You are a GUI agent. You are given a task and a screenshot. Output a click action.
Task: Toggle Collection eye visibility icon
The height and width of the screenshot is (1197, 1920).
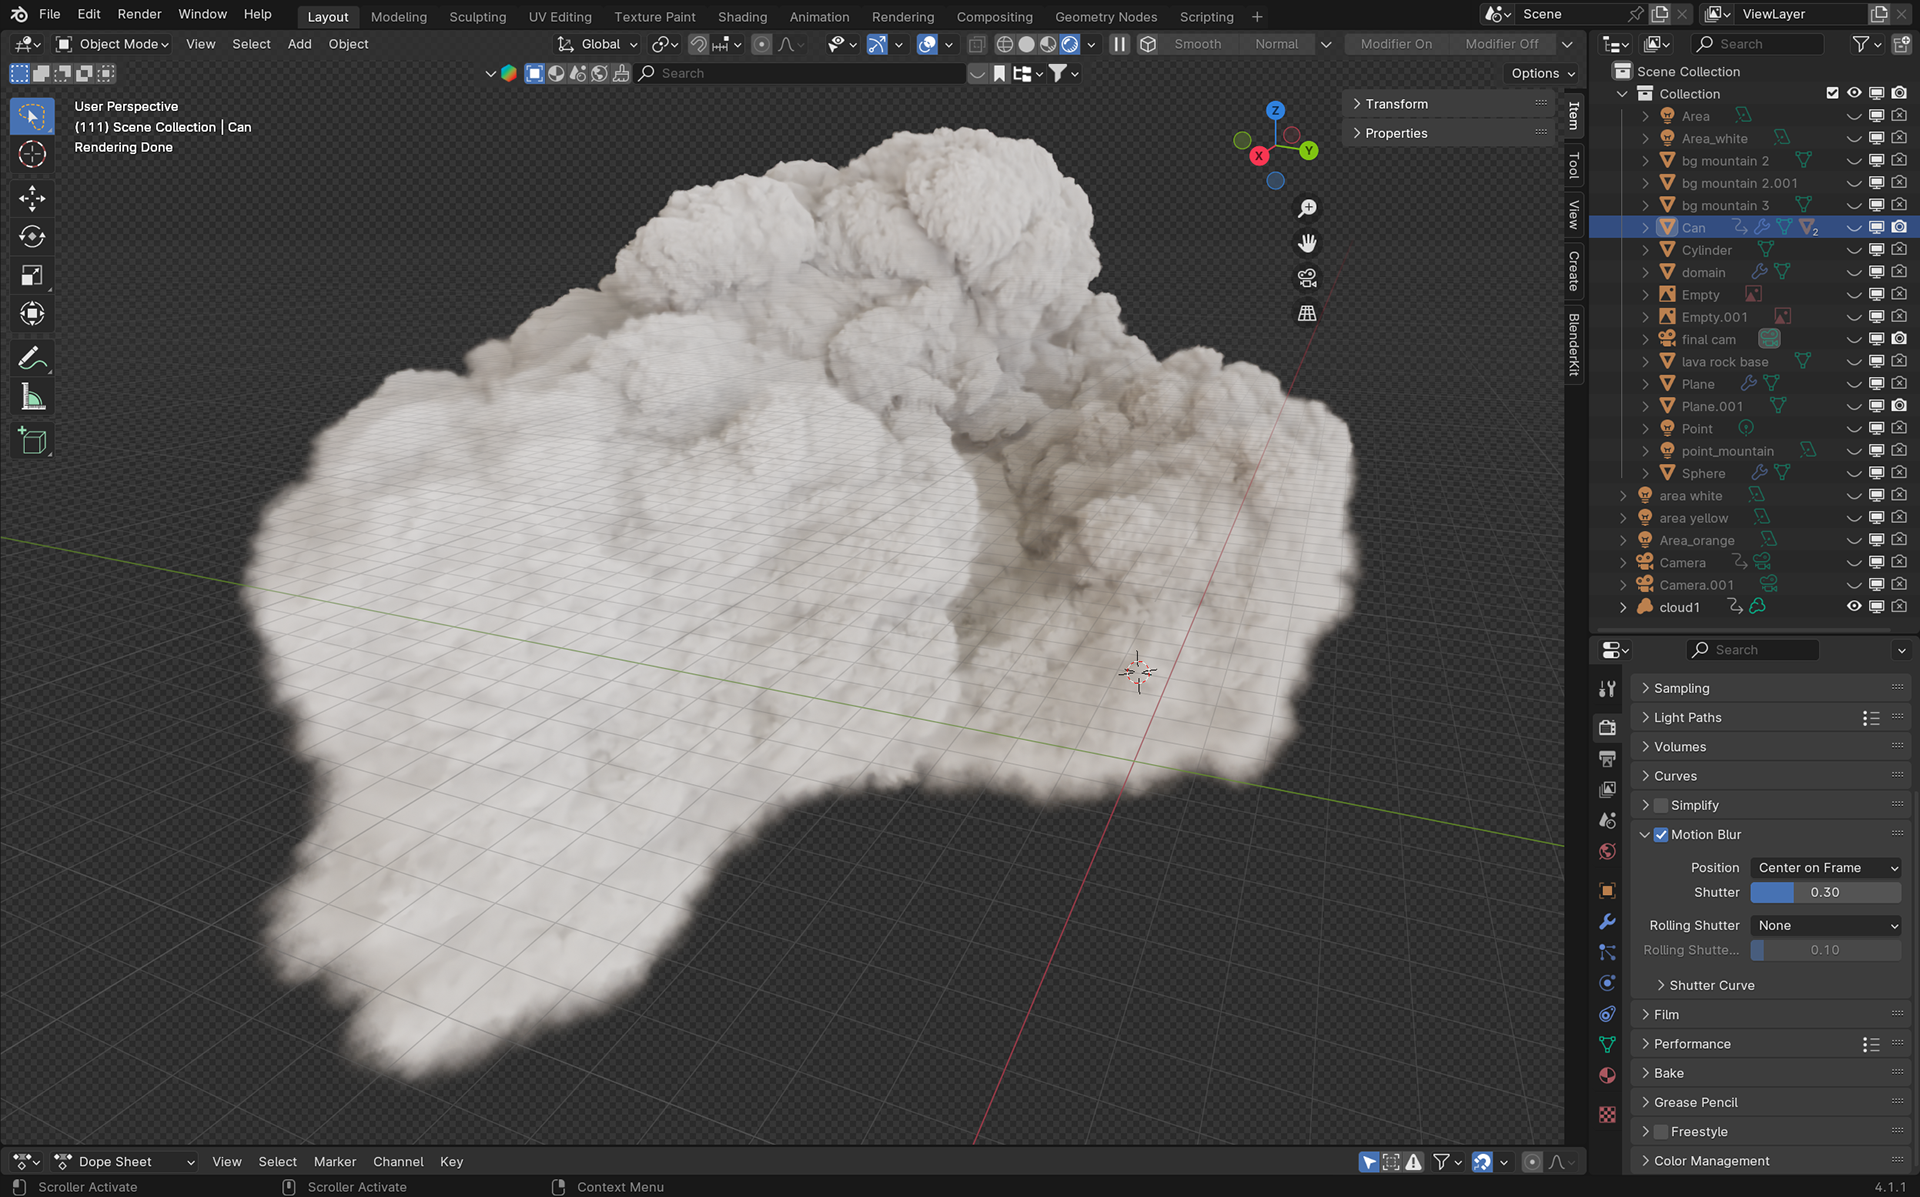pos(1854,93)
